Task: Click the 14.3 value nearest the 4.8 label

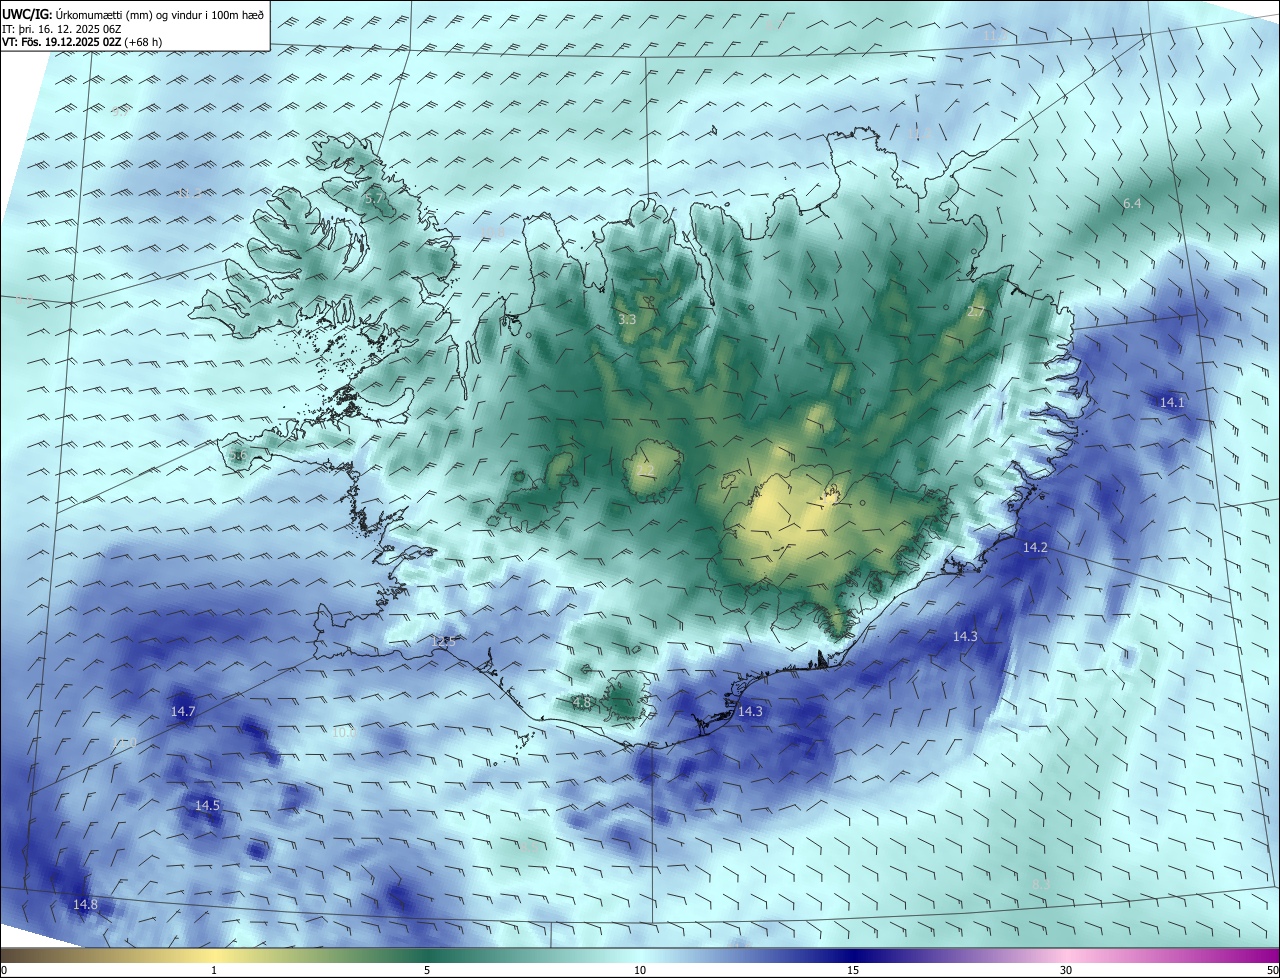Action: (750, 711)
